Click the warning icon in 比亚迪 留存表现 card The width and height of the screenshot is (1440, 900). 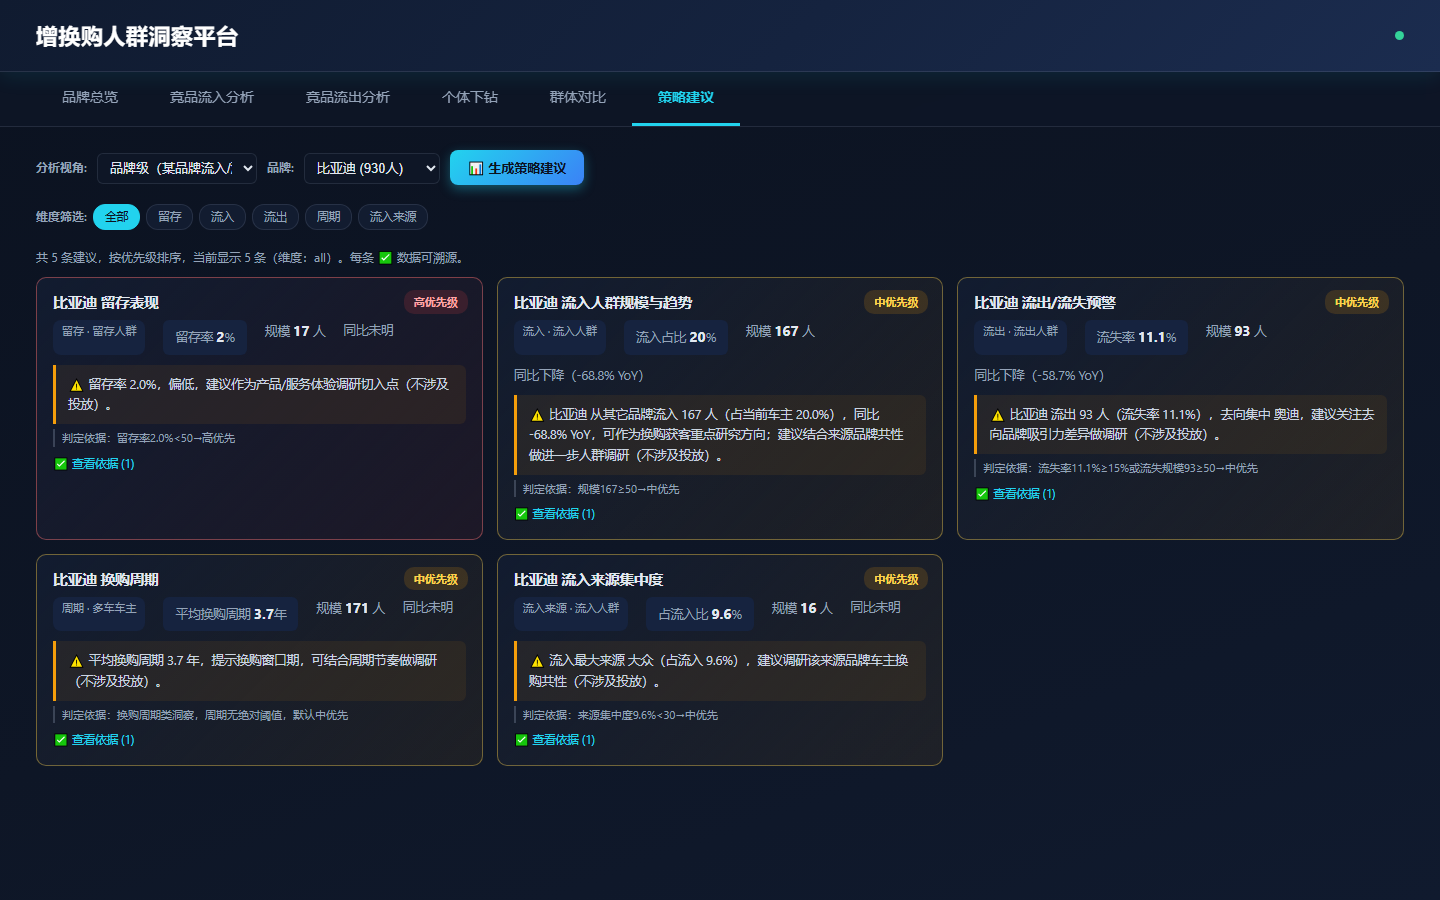coord(76,385)
